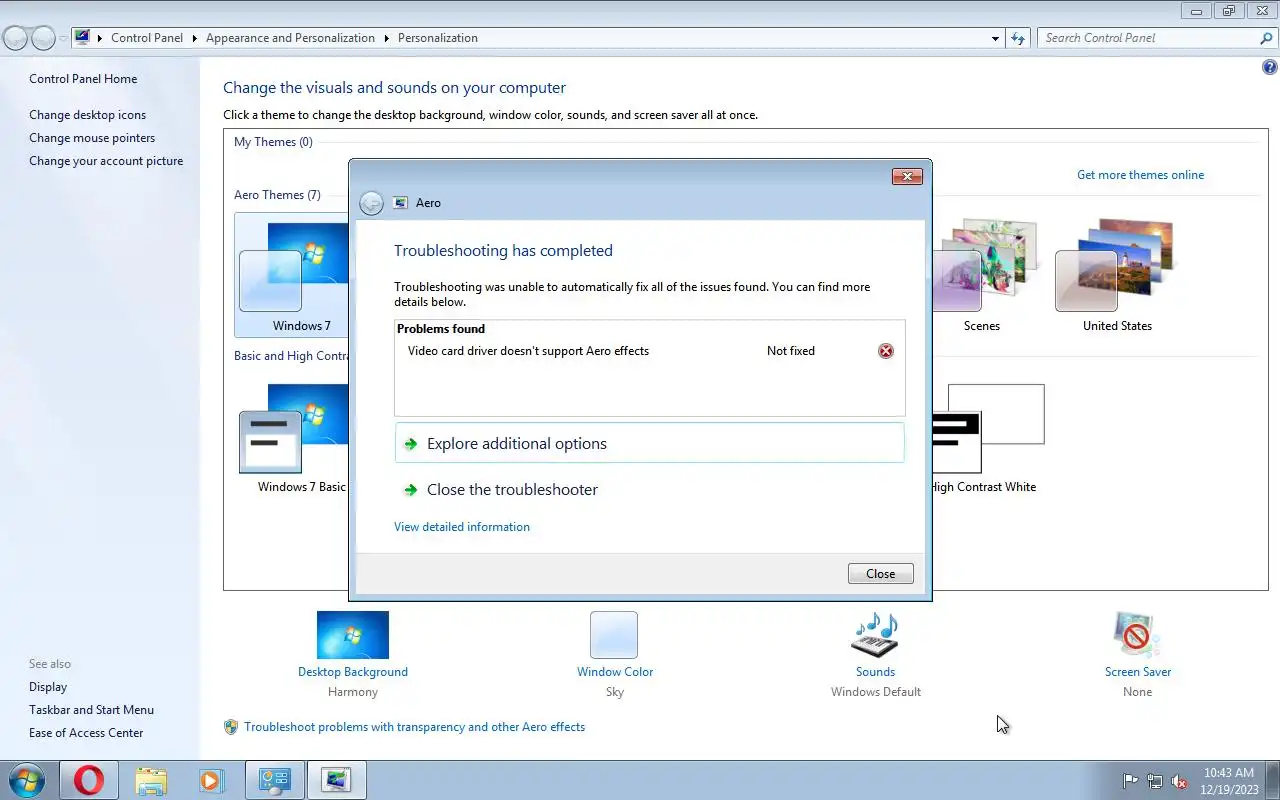Click the Personalization breadcrumb
The width and height of the screenshot is (1280, 800).
point(438,38)
